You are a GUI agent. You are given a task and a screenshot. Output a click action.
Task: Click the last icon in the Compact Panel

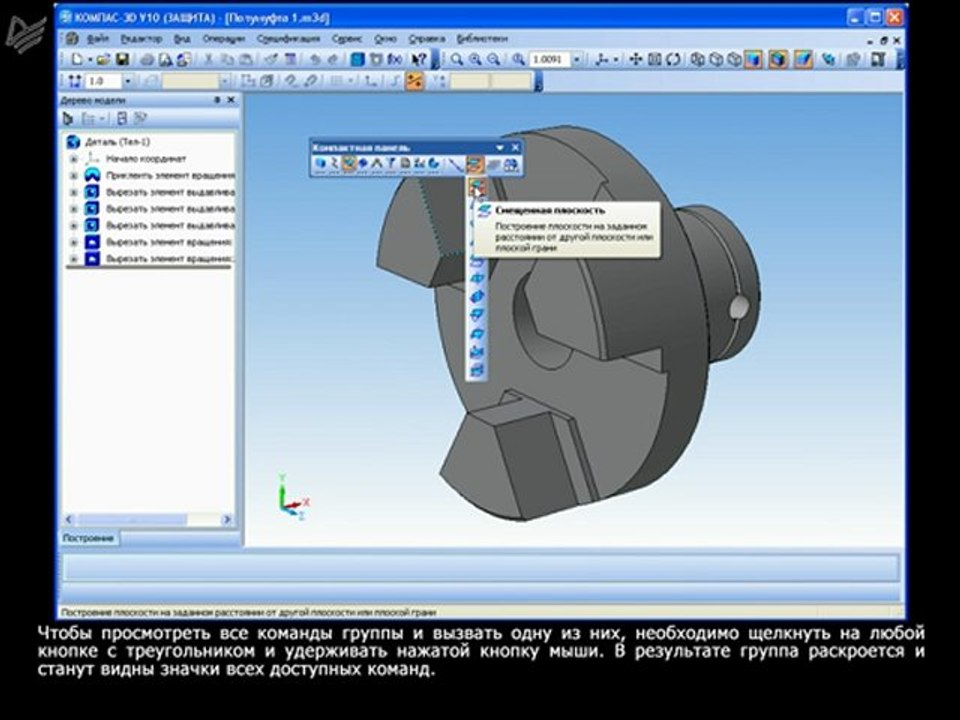click(511, 164)
